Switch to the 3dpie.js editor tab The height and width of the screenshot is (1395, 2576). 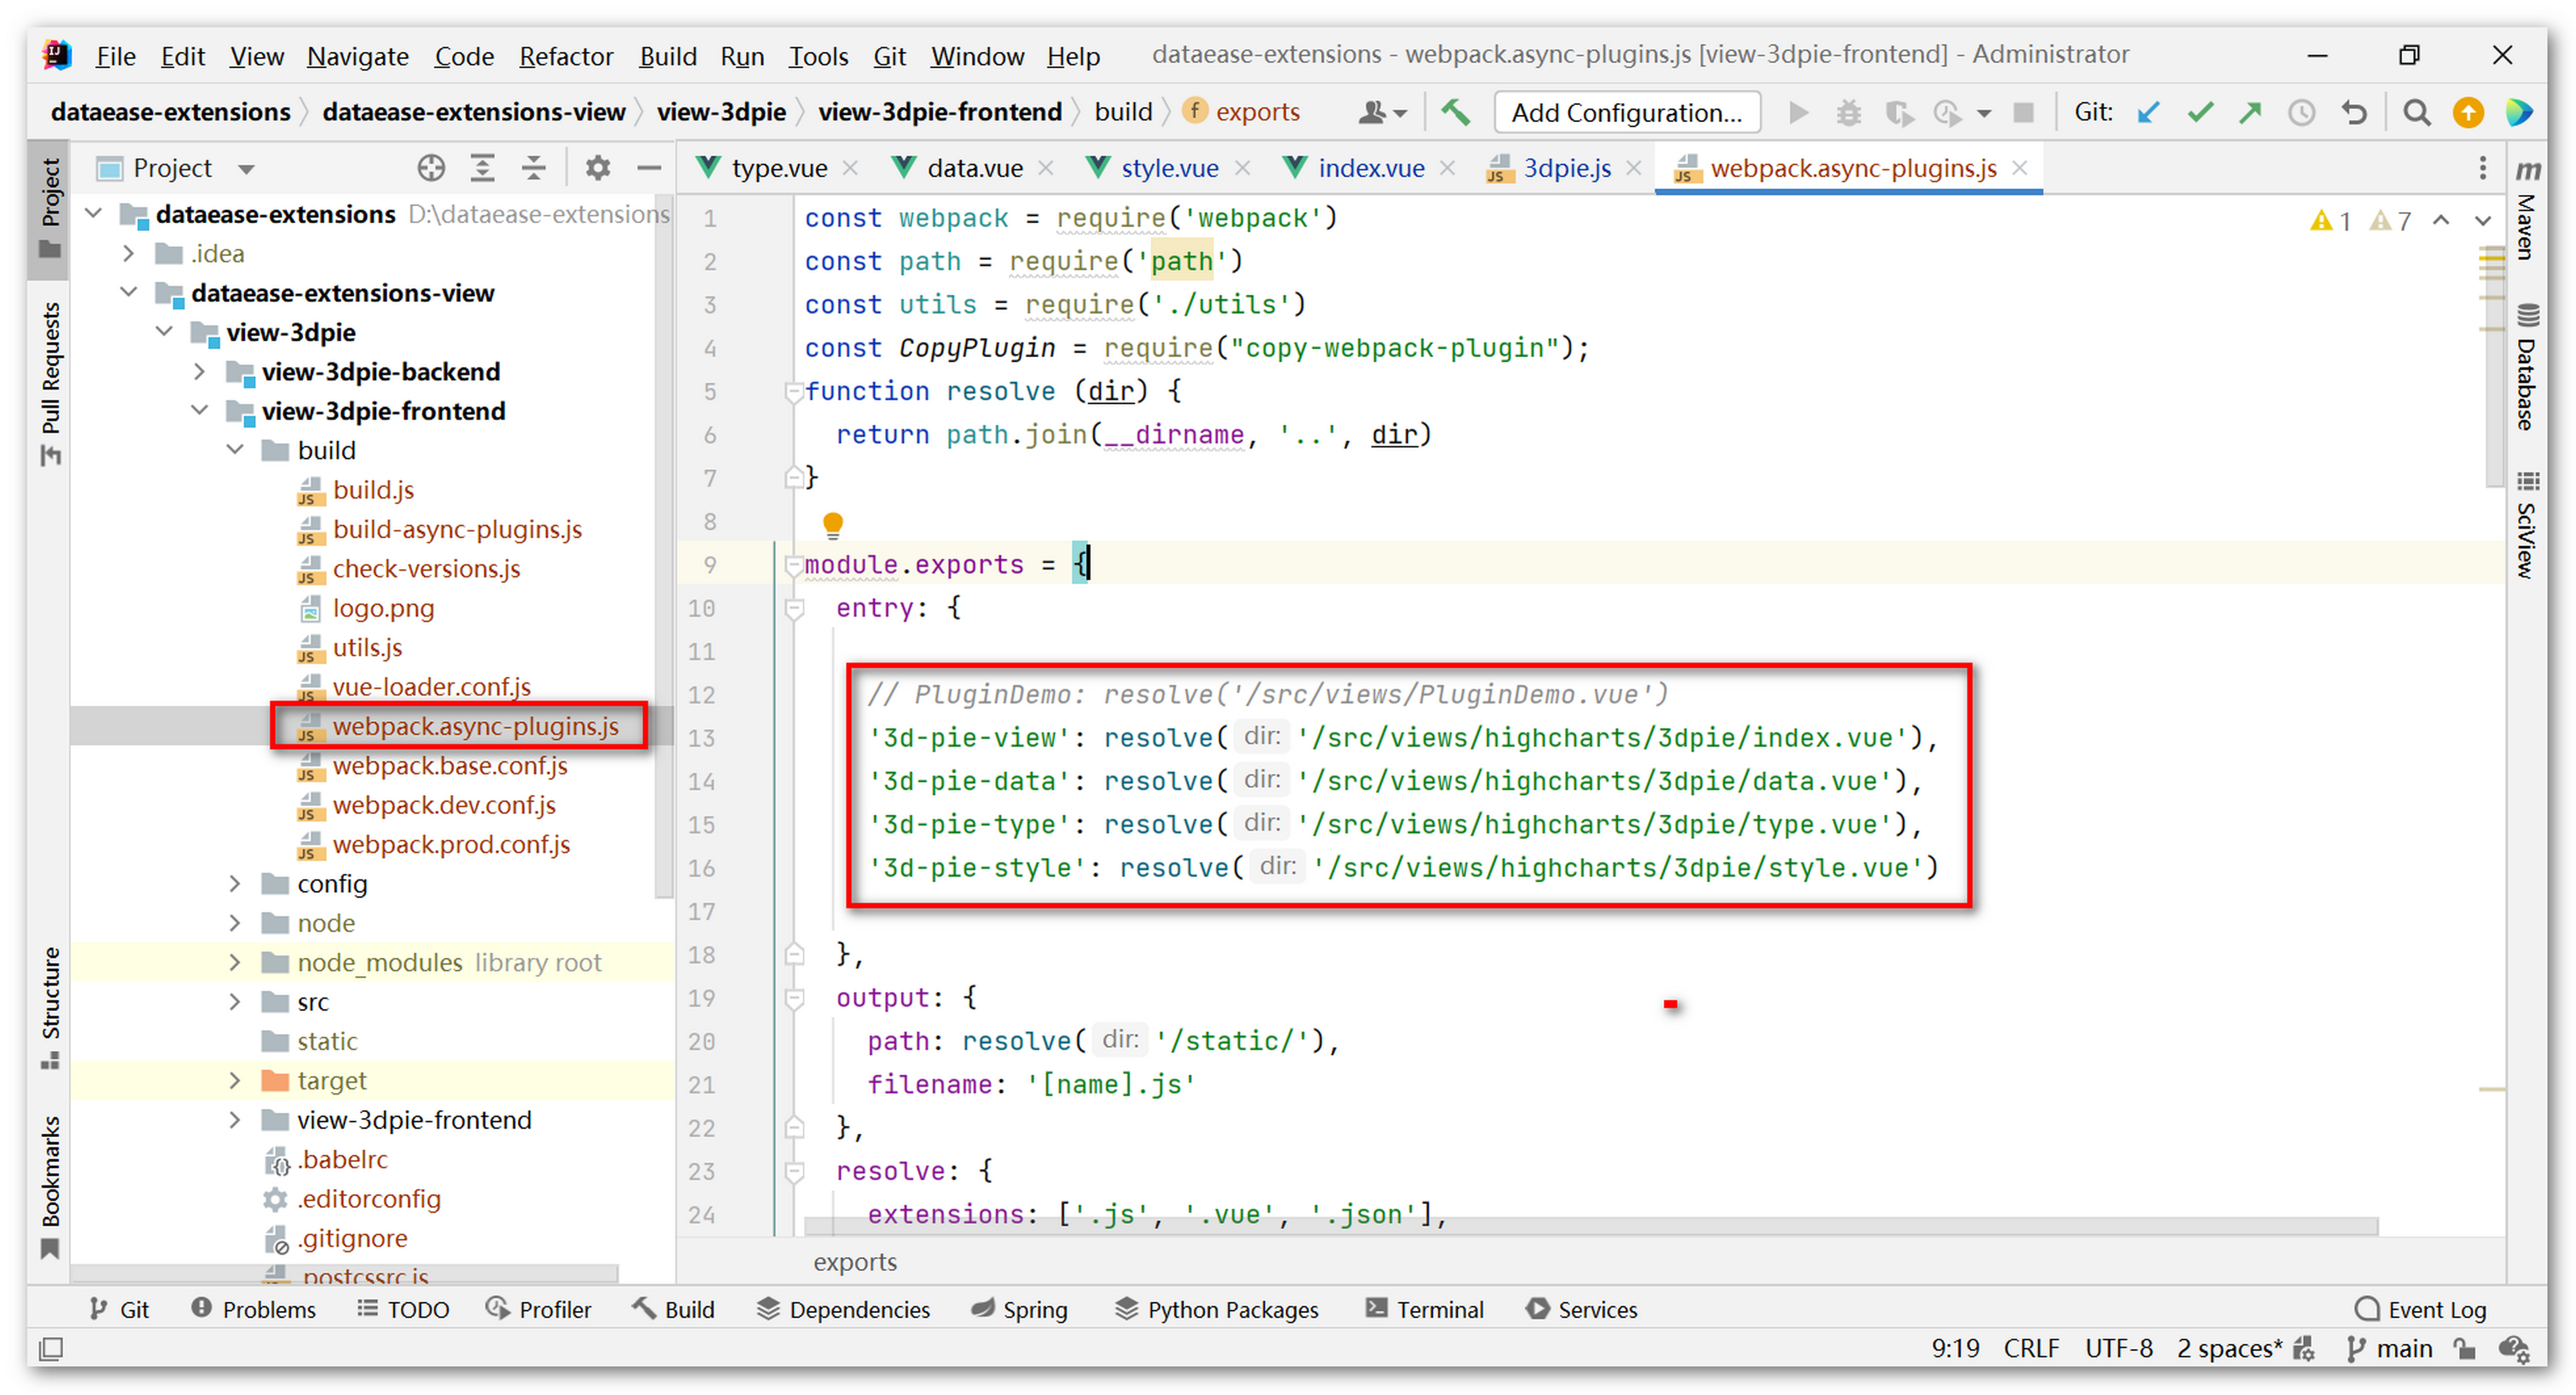pyautogui.click(x=1567, y=168)
